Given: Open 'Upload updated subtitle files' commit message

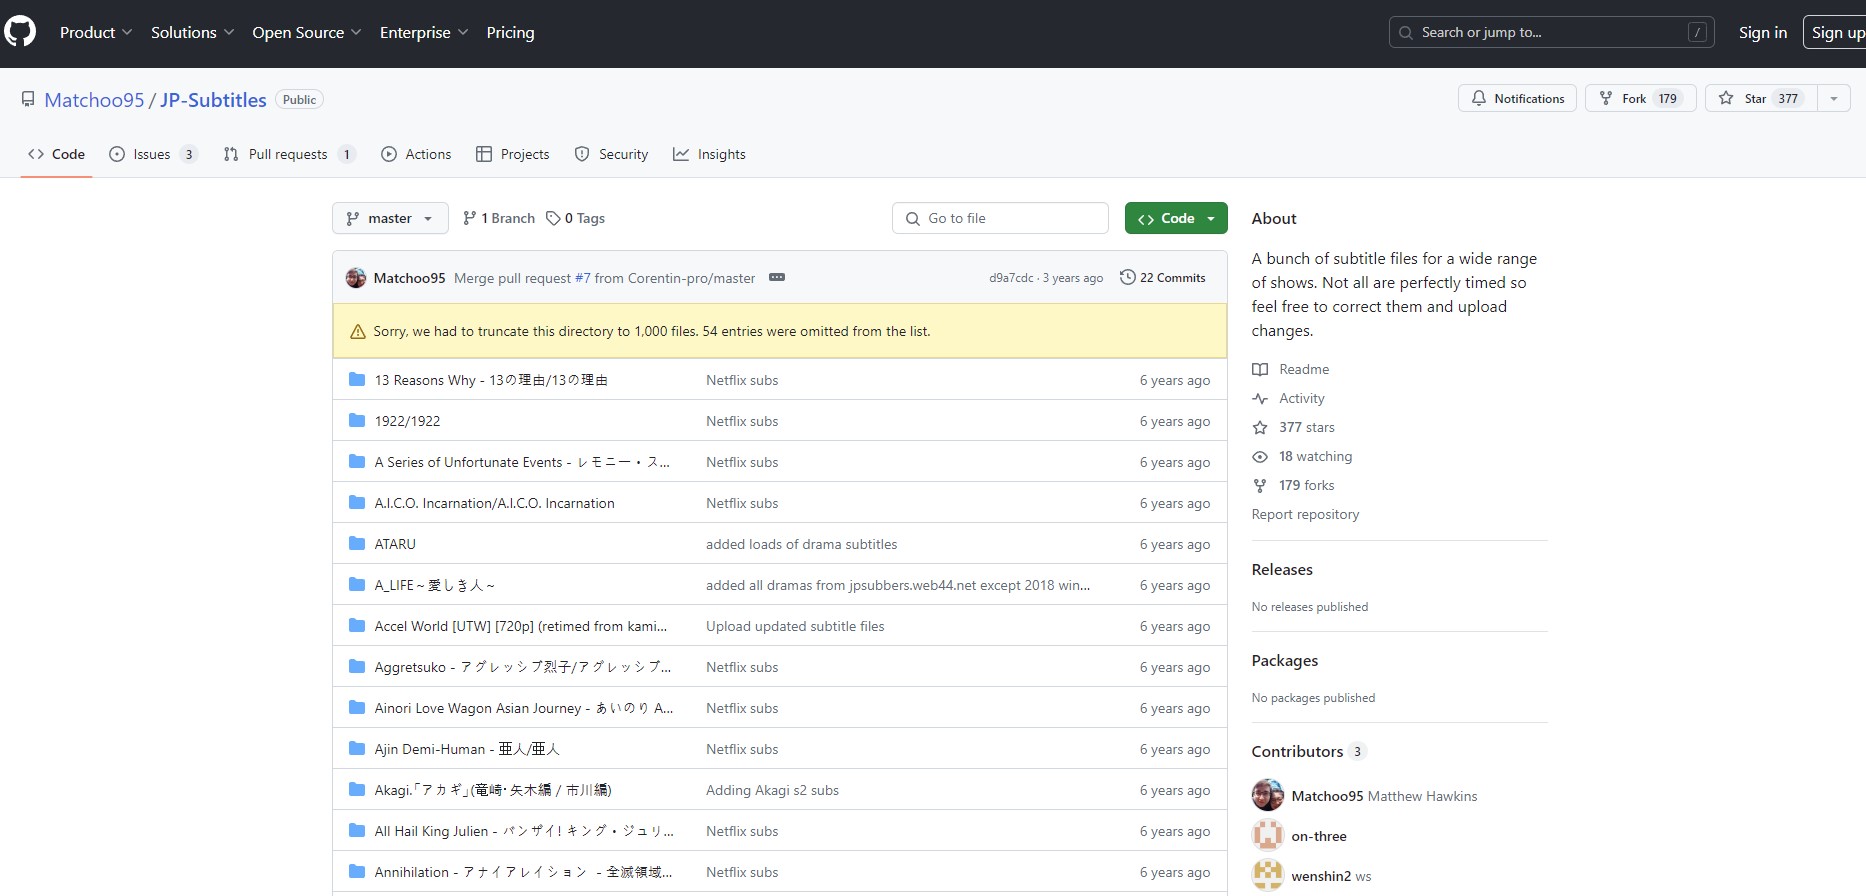Looking at the screenshot, I should (795, 626).
